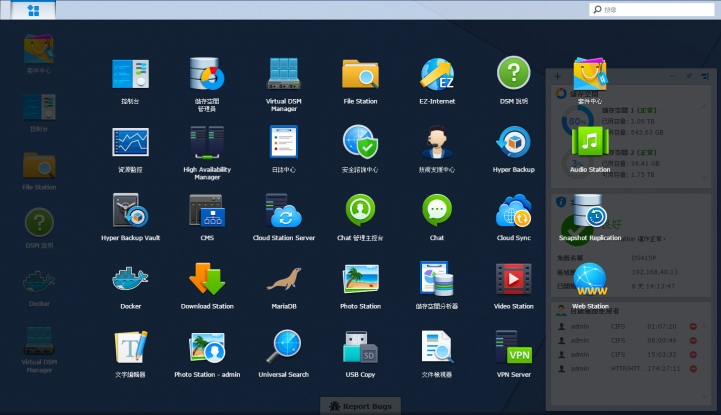This screenshot has height=415, width=721.
Task: Add a widget with plus button
Action: pyautogui.click(x=557, y=77)
